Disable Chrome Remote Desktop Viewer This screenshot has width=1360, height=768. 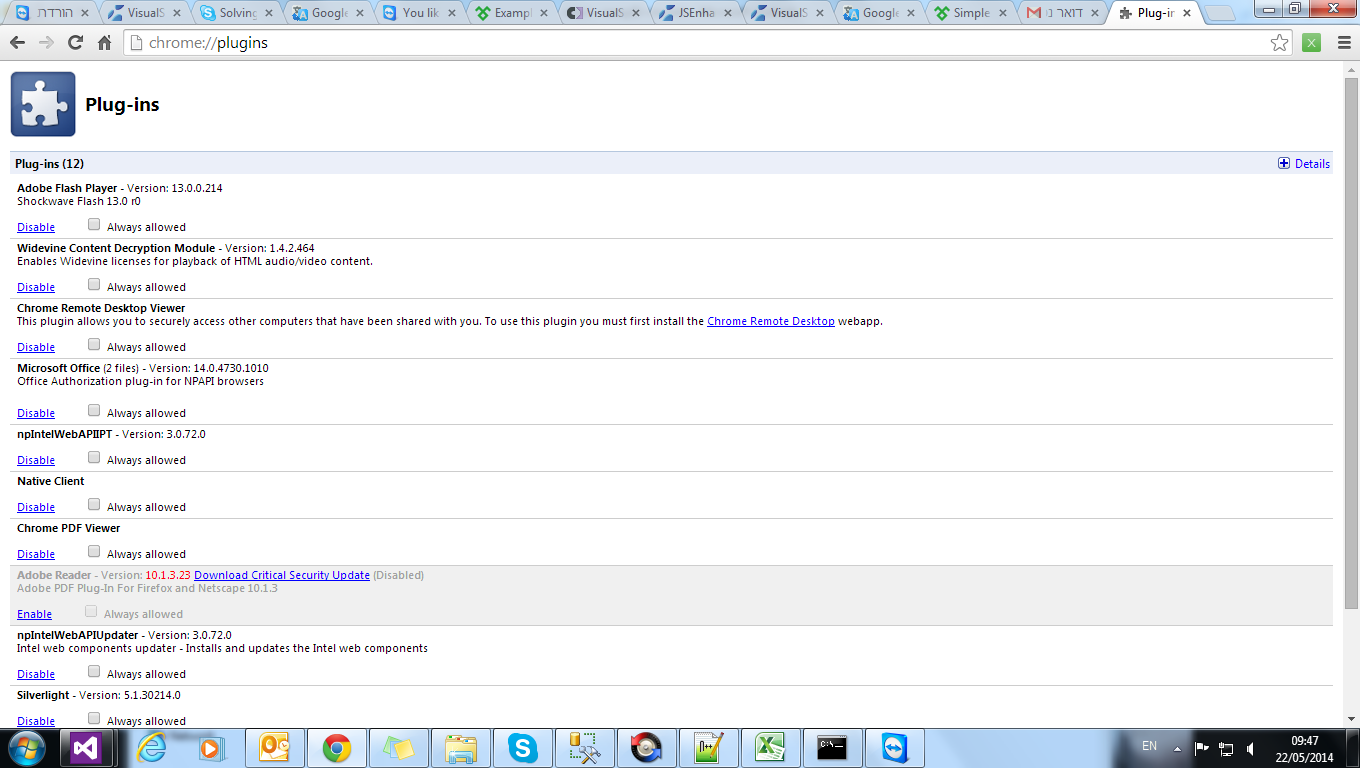(36, 347)
